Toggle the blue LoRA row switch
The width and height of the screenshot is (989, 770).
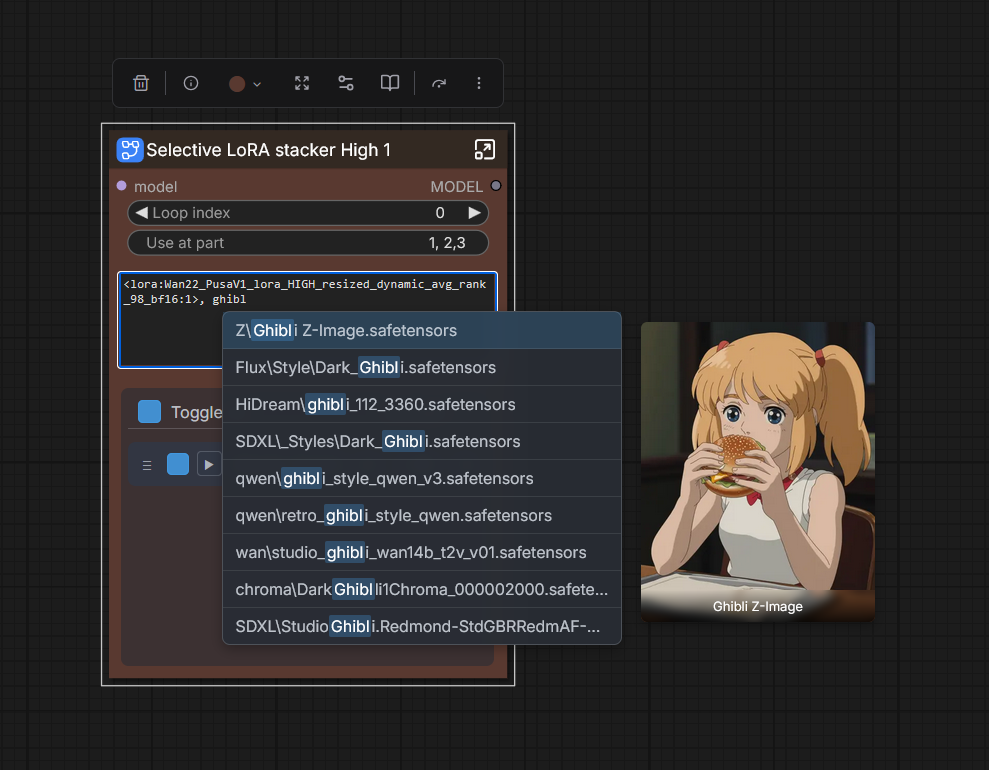(x=178, y=464)
